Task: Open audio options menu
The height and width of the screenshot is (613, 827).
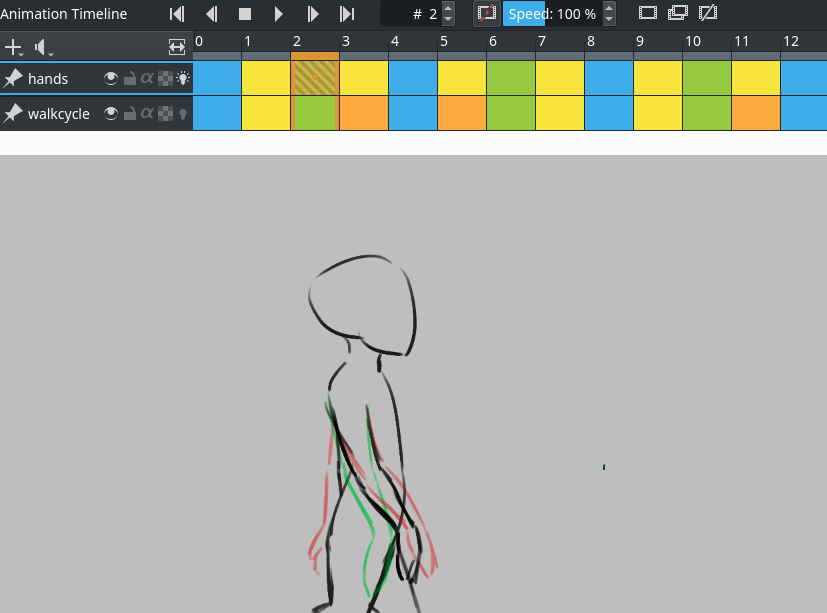Action: click(43, 47)
